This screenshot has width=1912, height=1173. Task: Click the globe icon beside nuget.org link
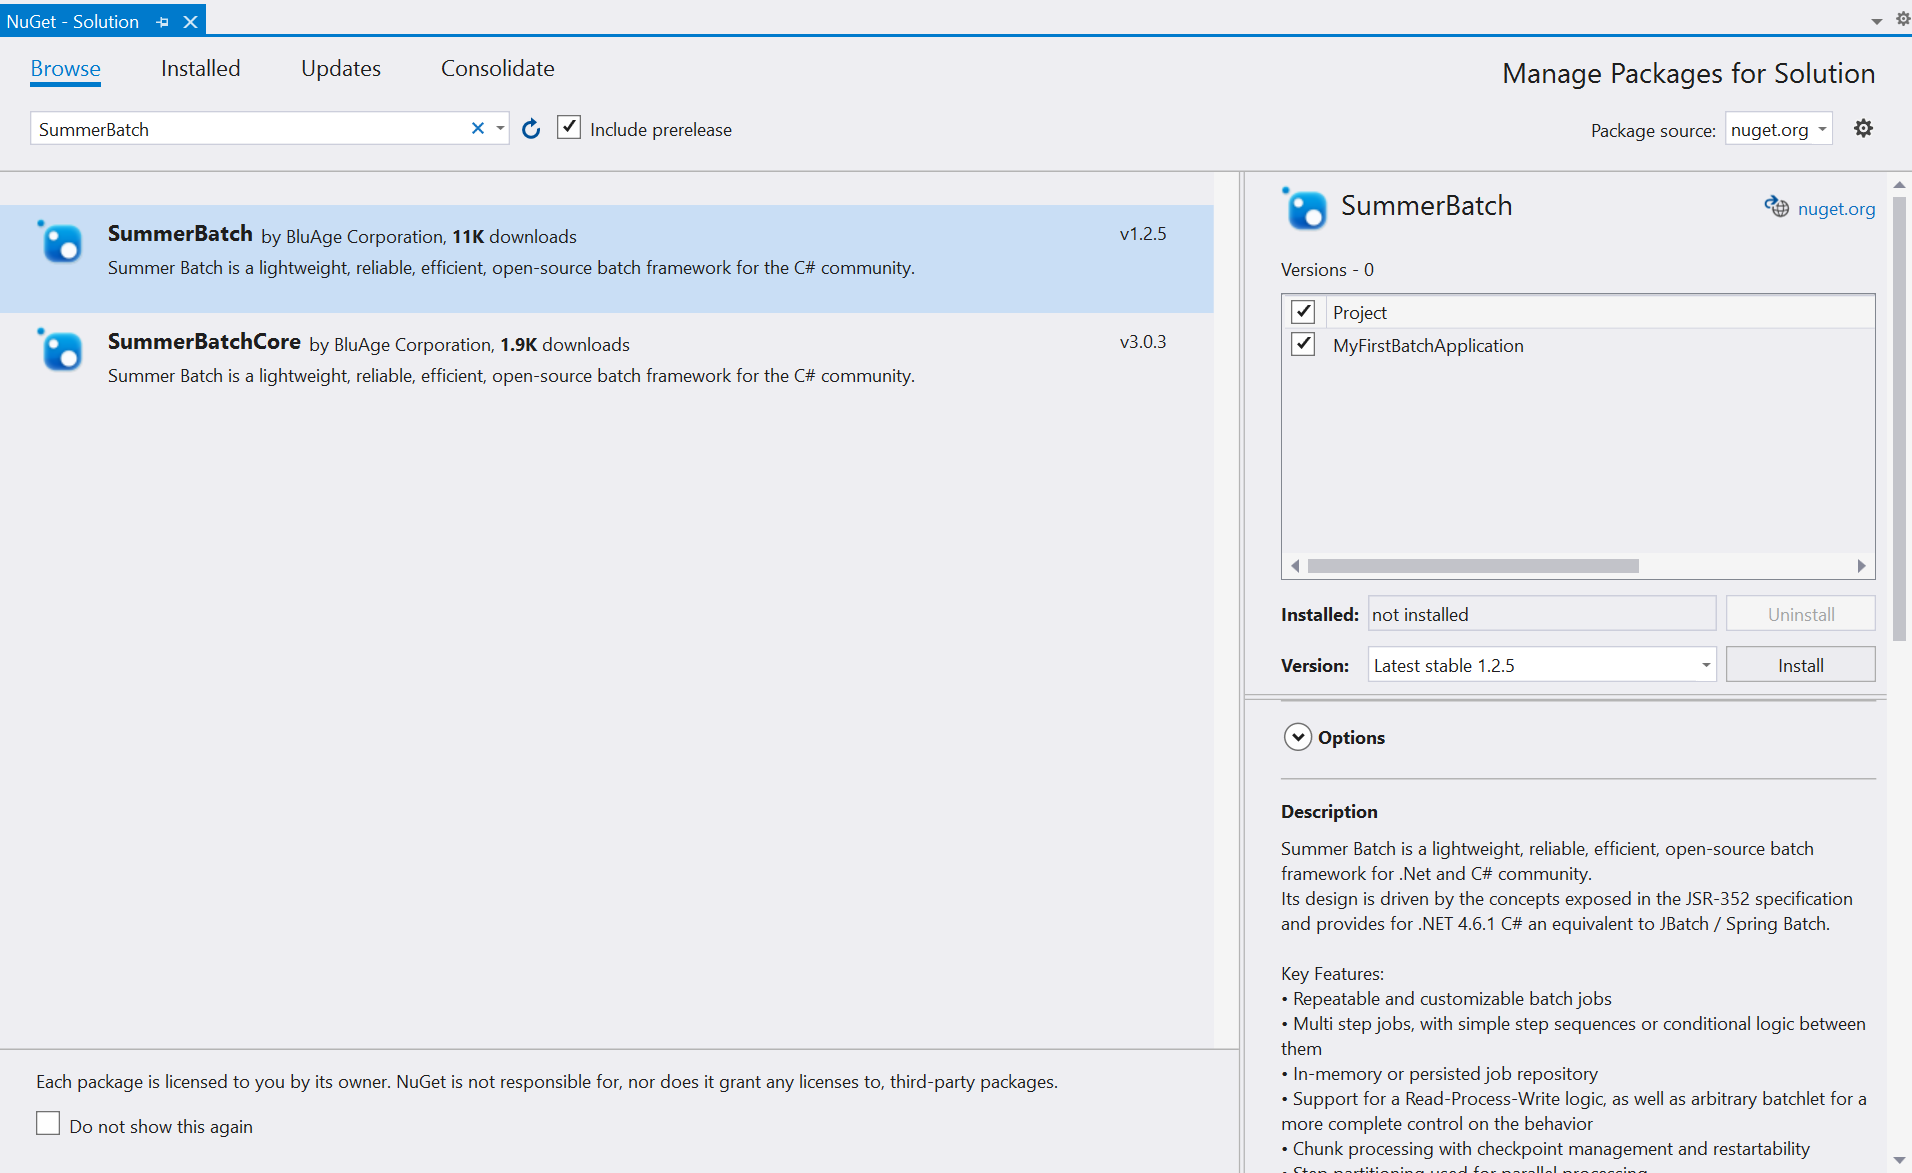(x=1777, y=207)
